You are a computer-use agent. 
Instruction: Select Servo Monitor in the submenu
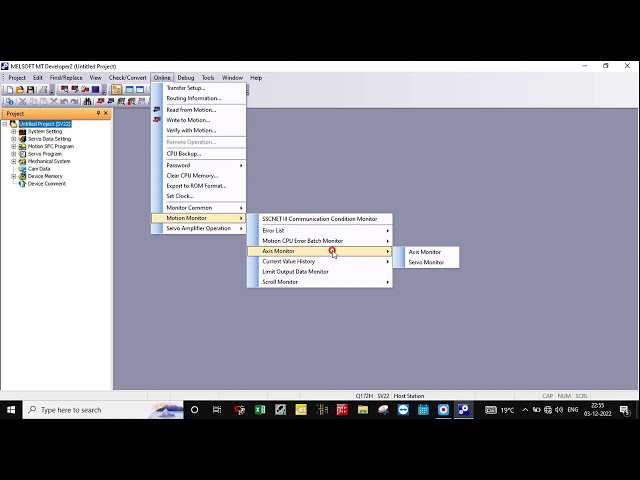(x=426, y=262)
